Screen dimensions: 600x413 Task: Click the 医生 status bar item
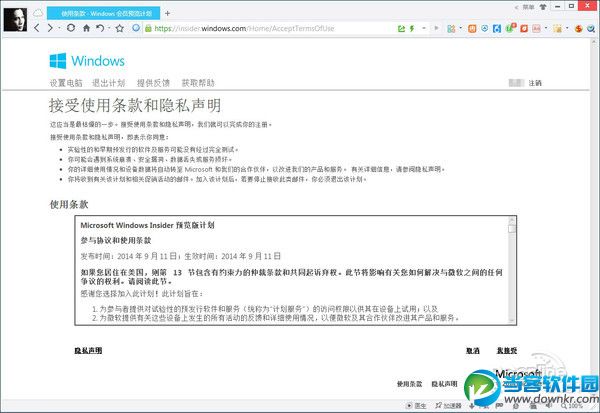416,405
